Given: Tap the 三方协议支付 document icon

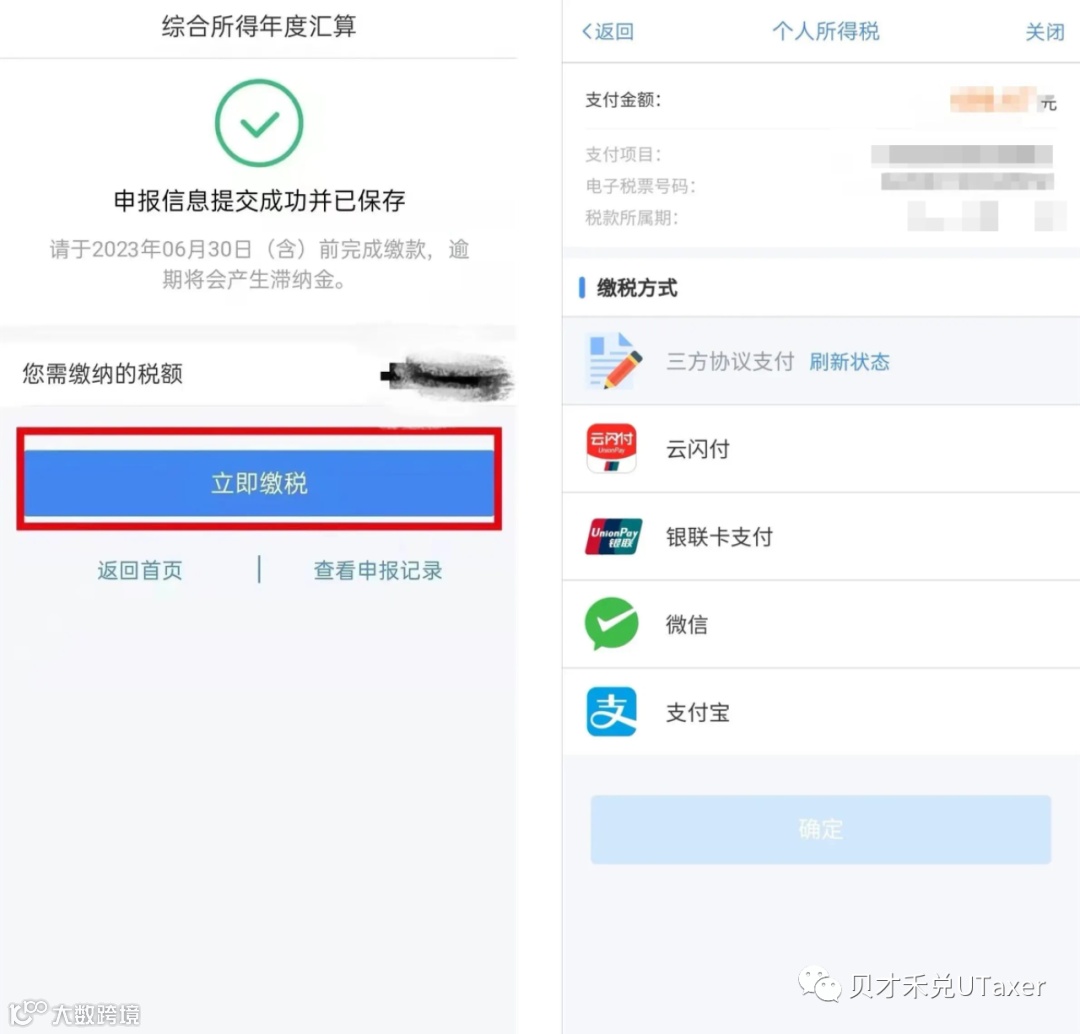Looking at the screenshot, I should pos(614,361).
